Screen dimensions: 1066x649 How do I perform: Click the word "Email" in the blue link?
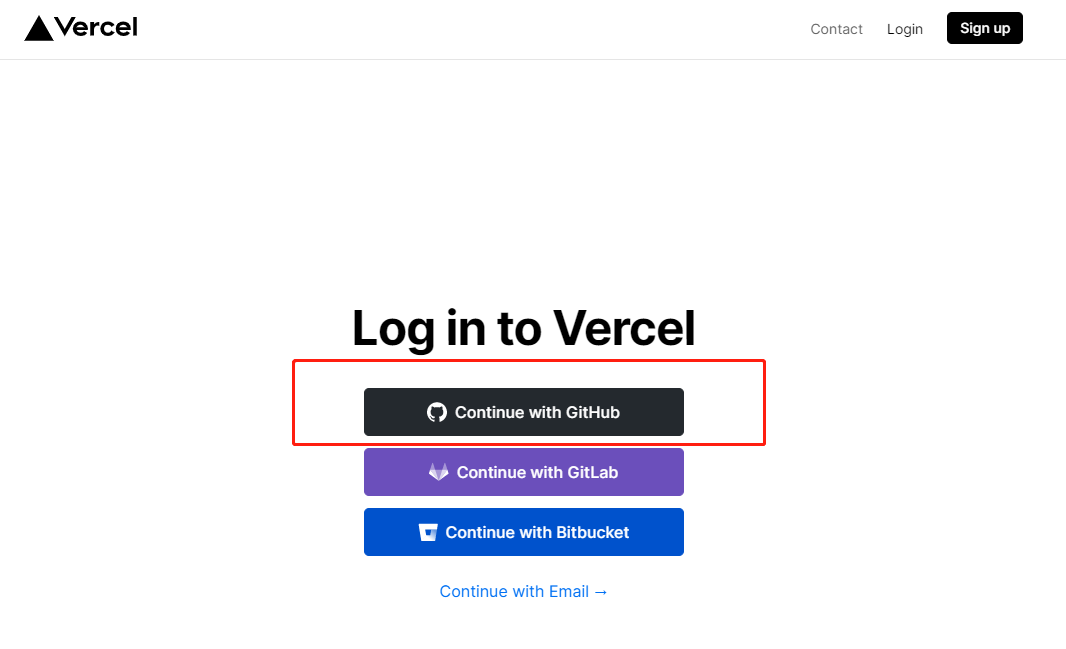click(x=568, y=591)
